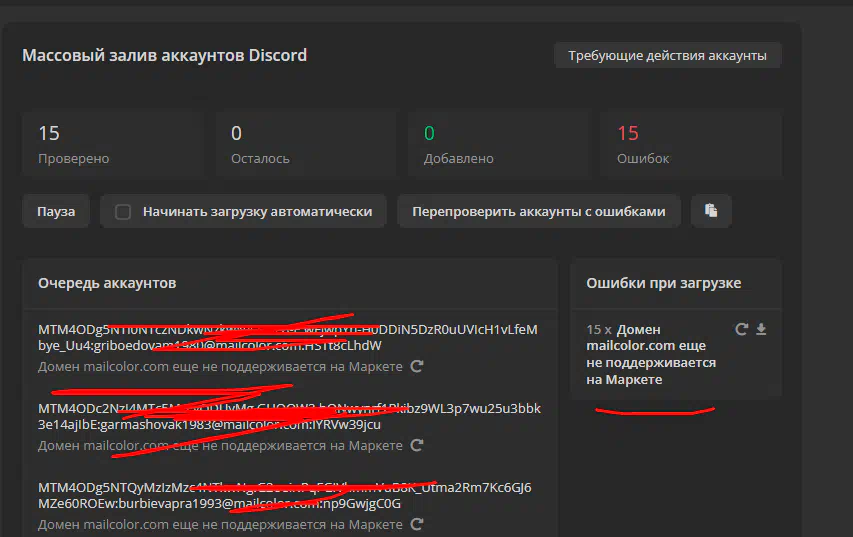Click the 15 Ошибок stat card
The image size is (853, 537).
coord(691,145)
